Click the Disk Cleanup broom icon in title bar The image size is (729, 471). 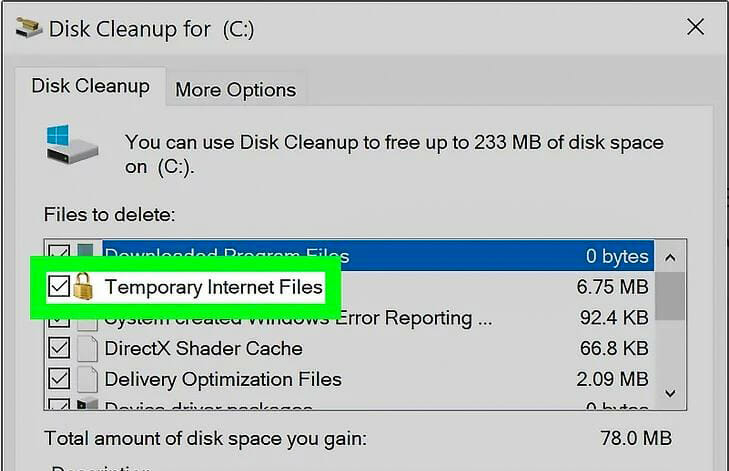pyautogui.click(x=28, y=28)
